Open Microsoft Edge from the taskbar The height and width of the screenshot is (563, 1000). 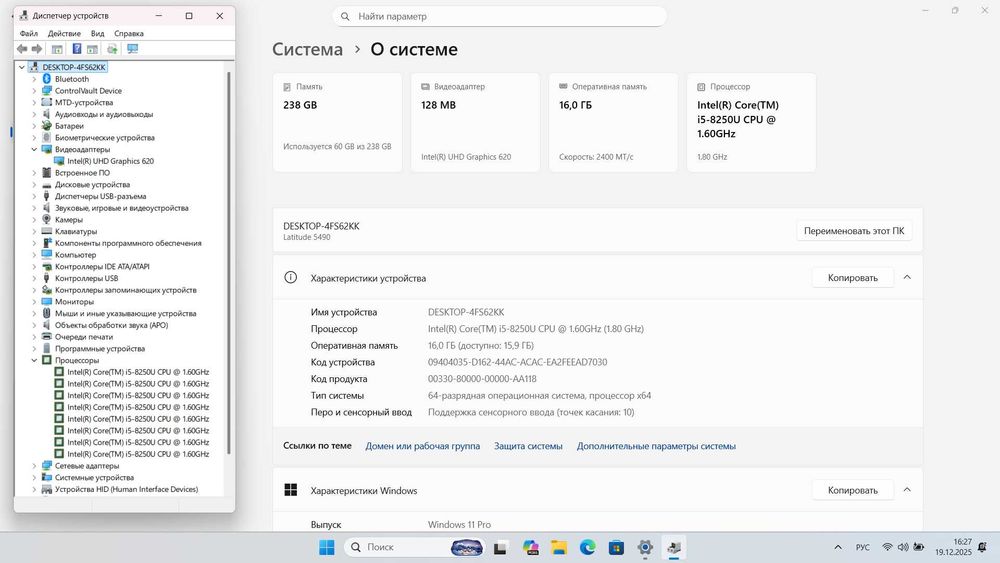pyautogui.click(x=587, y=547)
